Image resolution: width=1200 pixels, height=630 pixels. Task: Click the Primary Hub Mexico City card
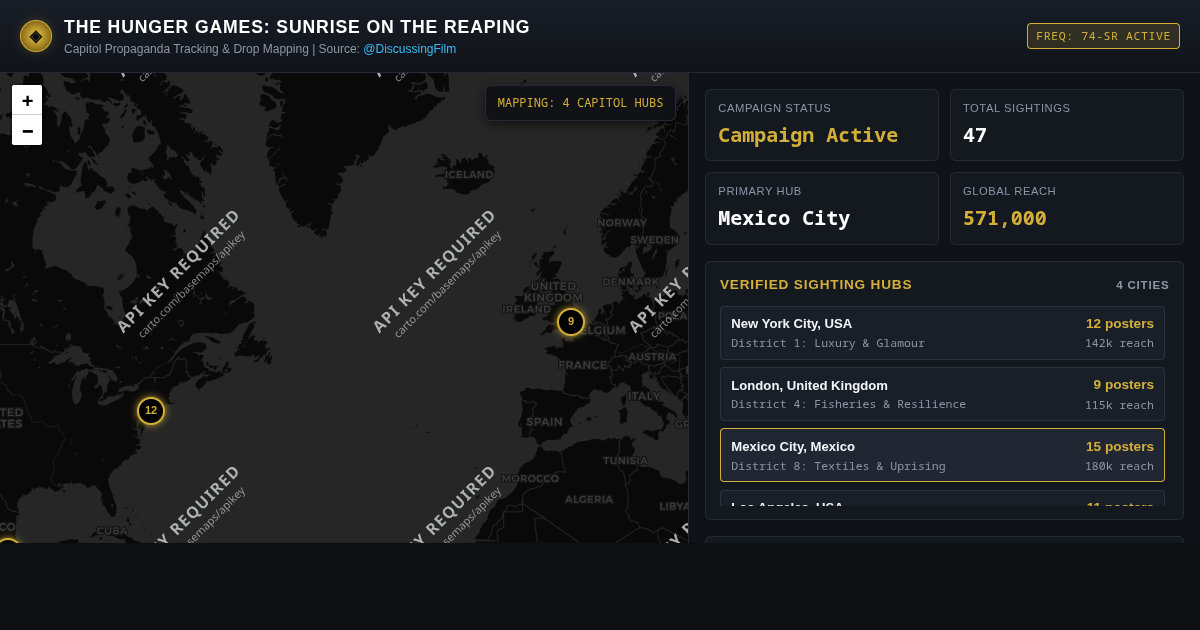click(x=822, y=208)
